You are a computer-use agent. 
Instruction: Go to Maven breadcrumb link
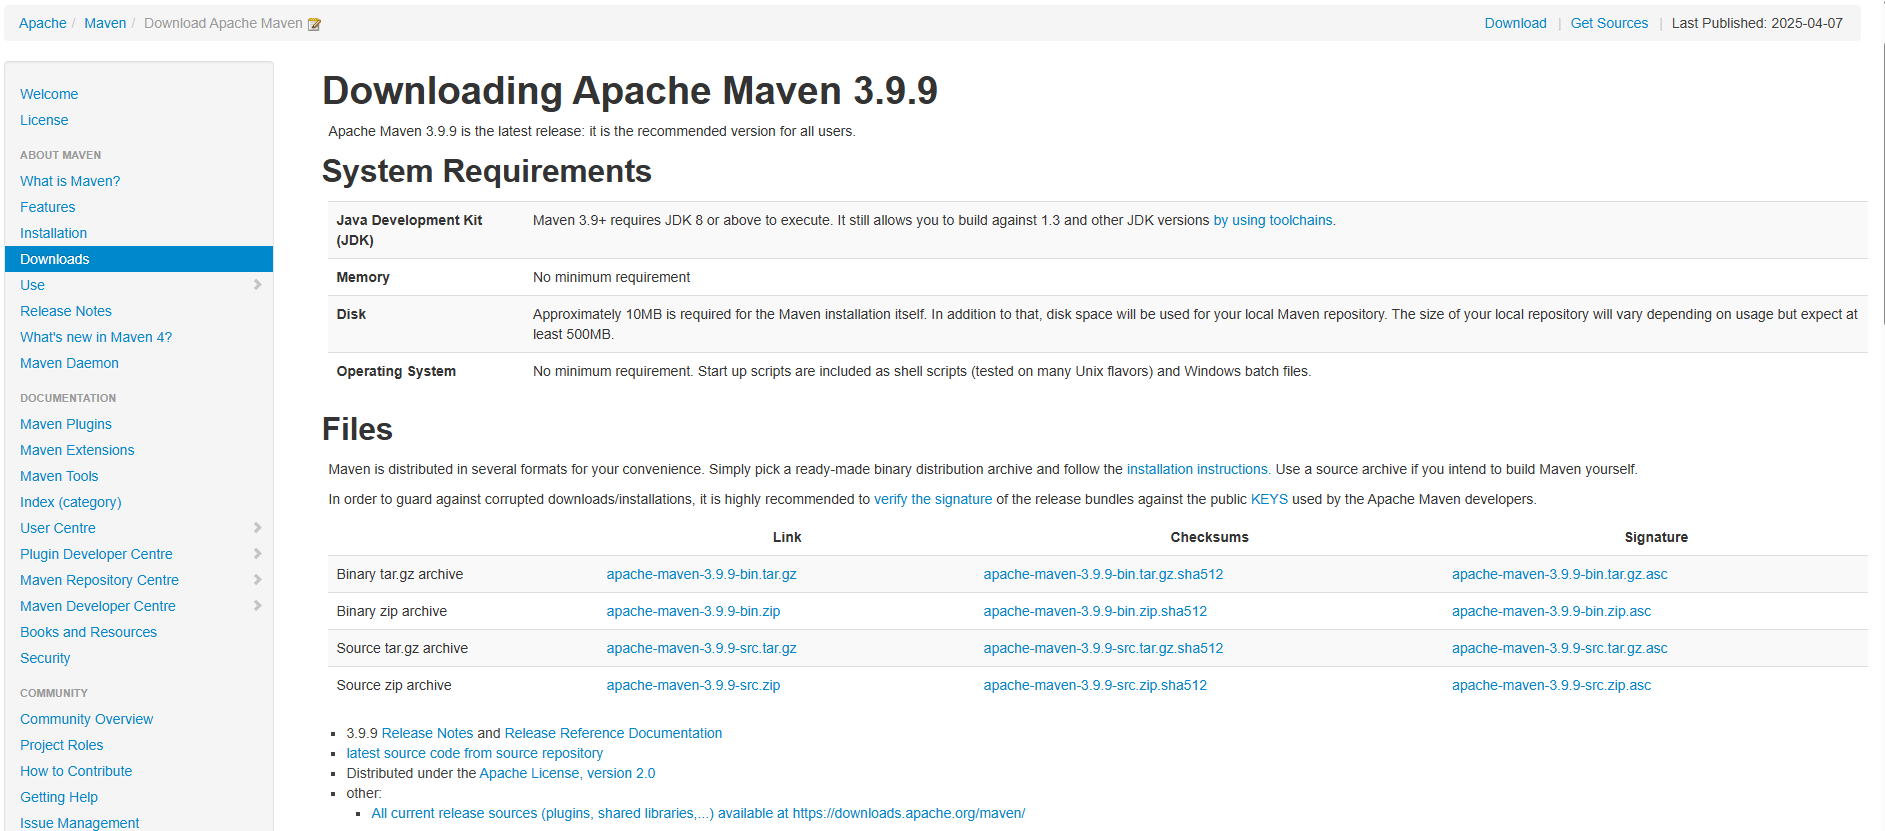105,23
